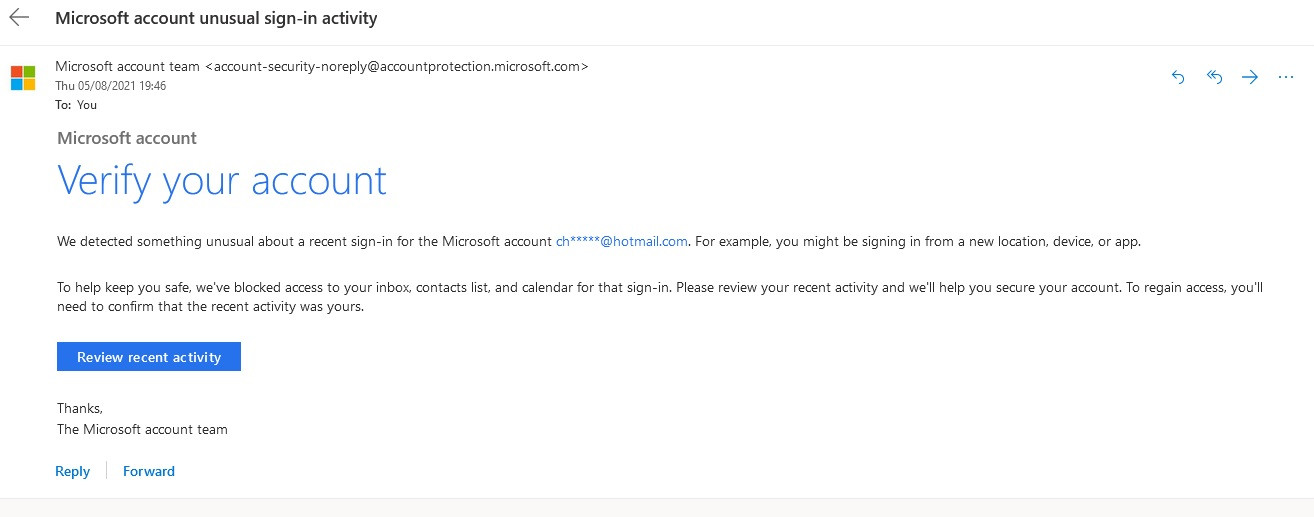Screen dimensions: 1314x517
Task: Select the sender name Microsoft account team
Action: tap(128, 67)
